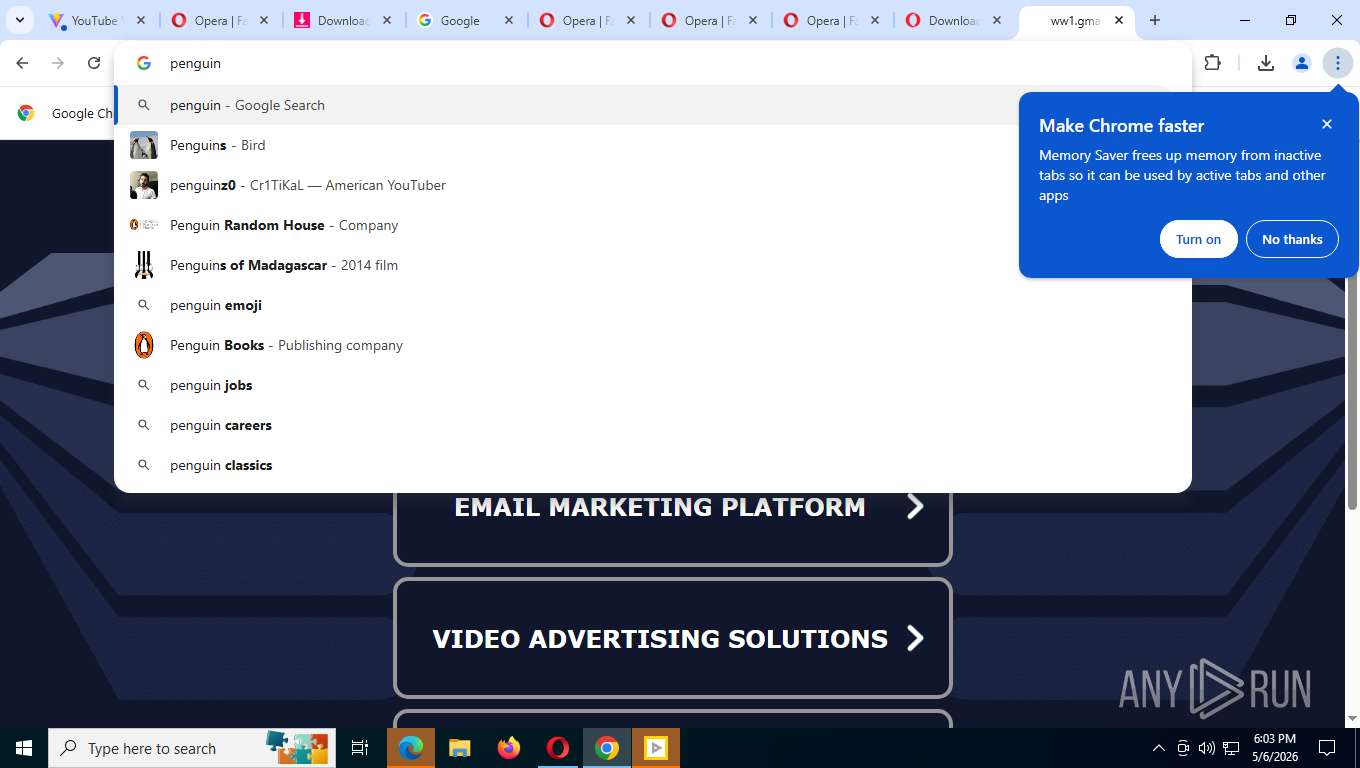The height and width of the screenshot is (768, 1360).
Task: Select 'penguin - Google Search' suggestion
Action: pos(653,105)
